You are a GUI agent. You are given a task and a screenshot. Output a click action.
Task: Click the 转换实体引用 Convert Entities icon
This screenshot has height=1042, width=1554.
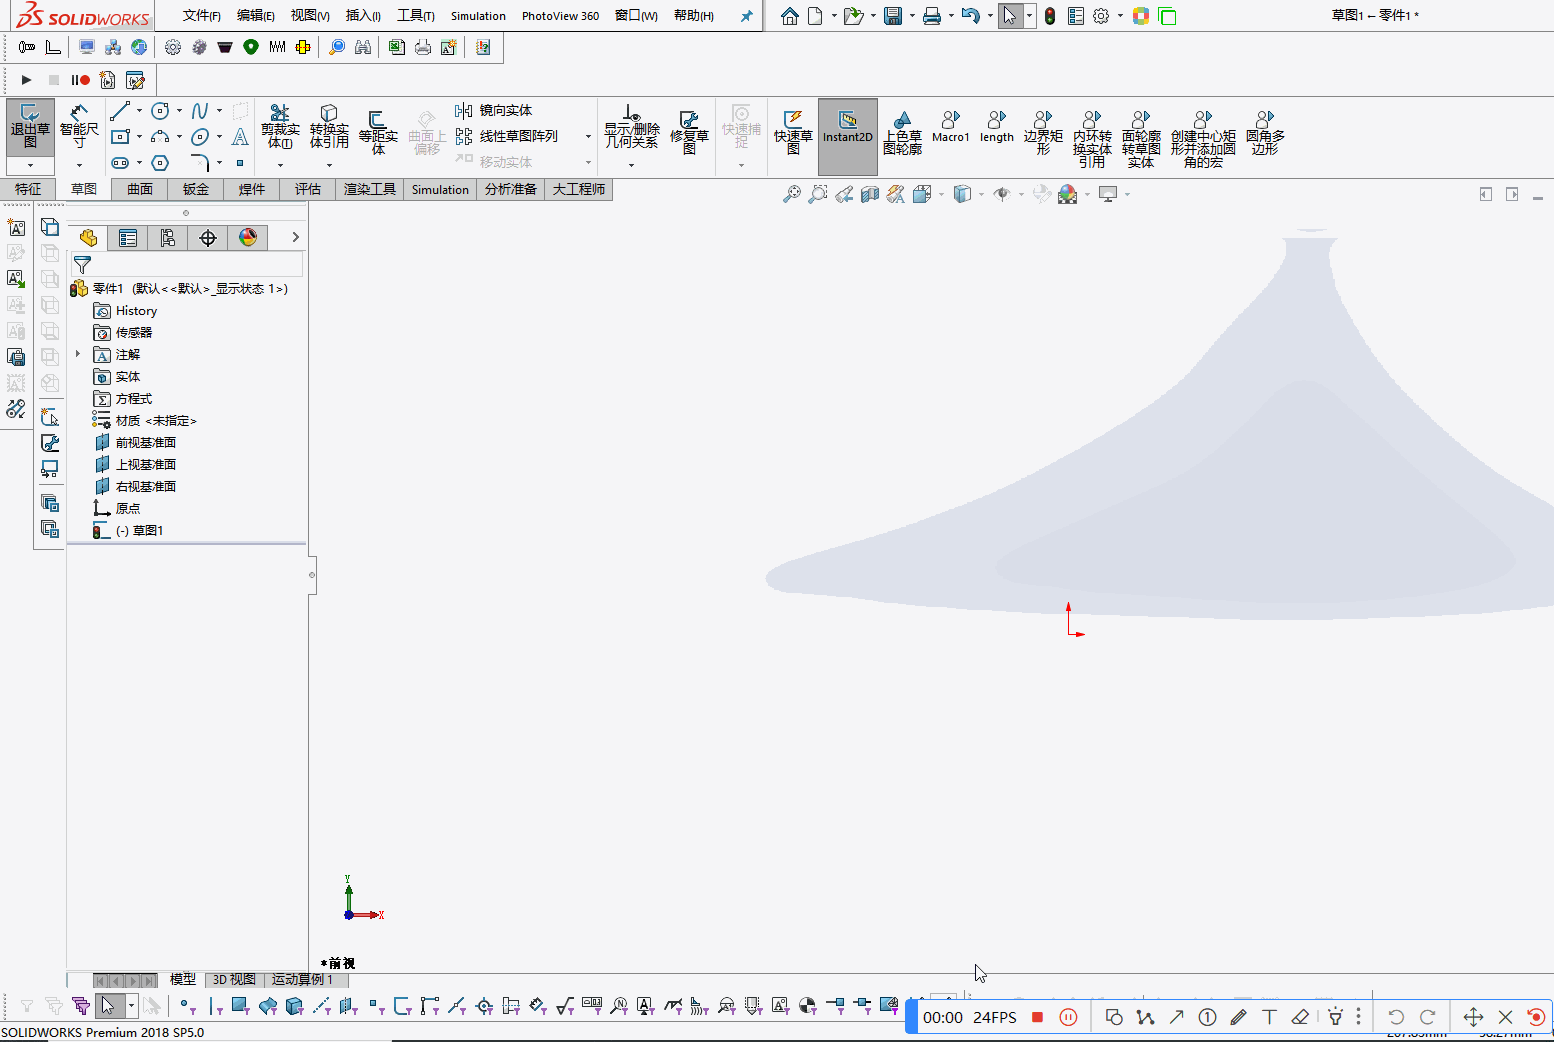coord(329,126)
